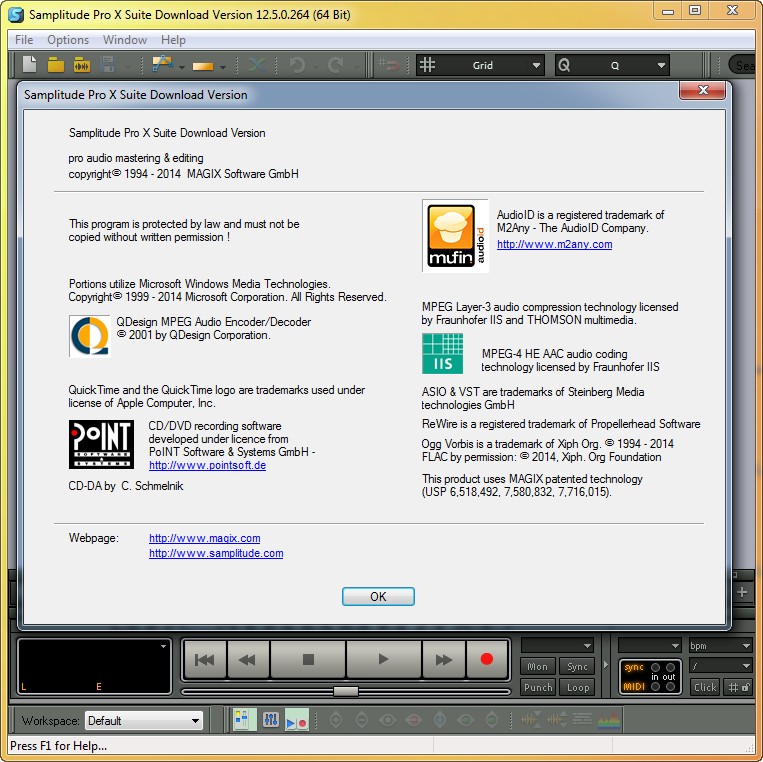Click the black time display field

(x=94, y=666)
